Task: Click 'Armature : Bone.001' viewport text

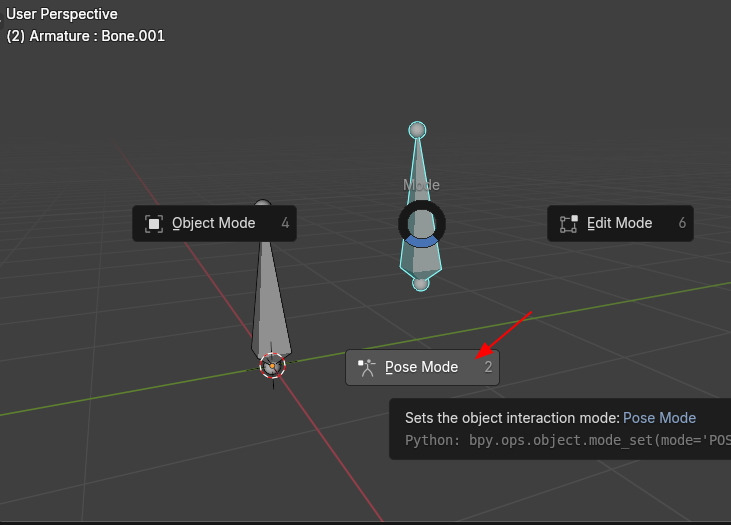Action: (x=97, y=36)
